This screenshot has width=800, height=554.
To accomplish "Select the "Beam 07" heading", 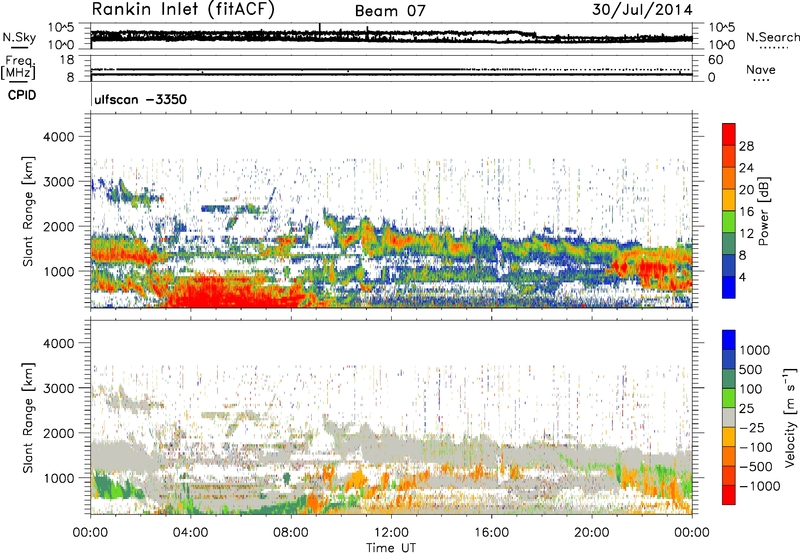I will pos(390,11).
